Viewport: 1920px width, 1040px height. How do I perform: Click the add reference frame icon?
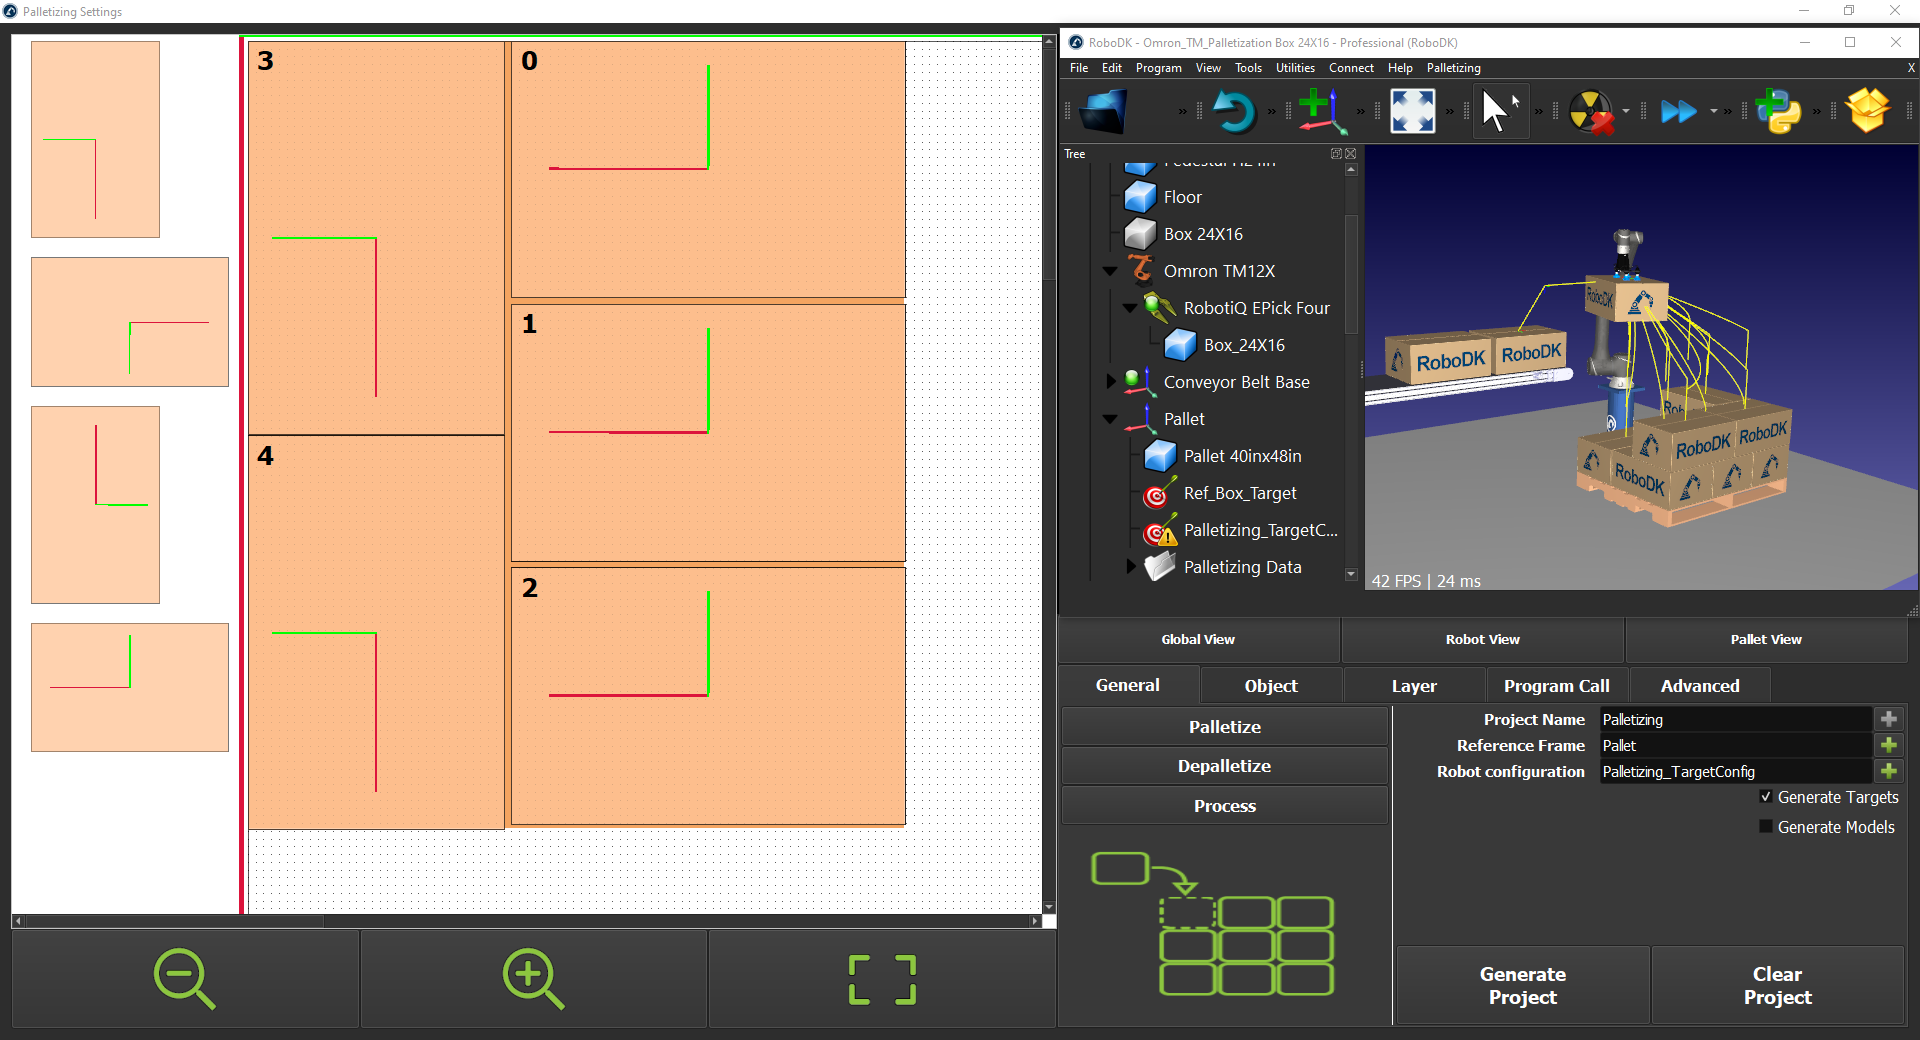tap(1321, 111)
